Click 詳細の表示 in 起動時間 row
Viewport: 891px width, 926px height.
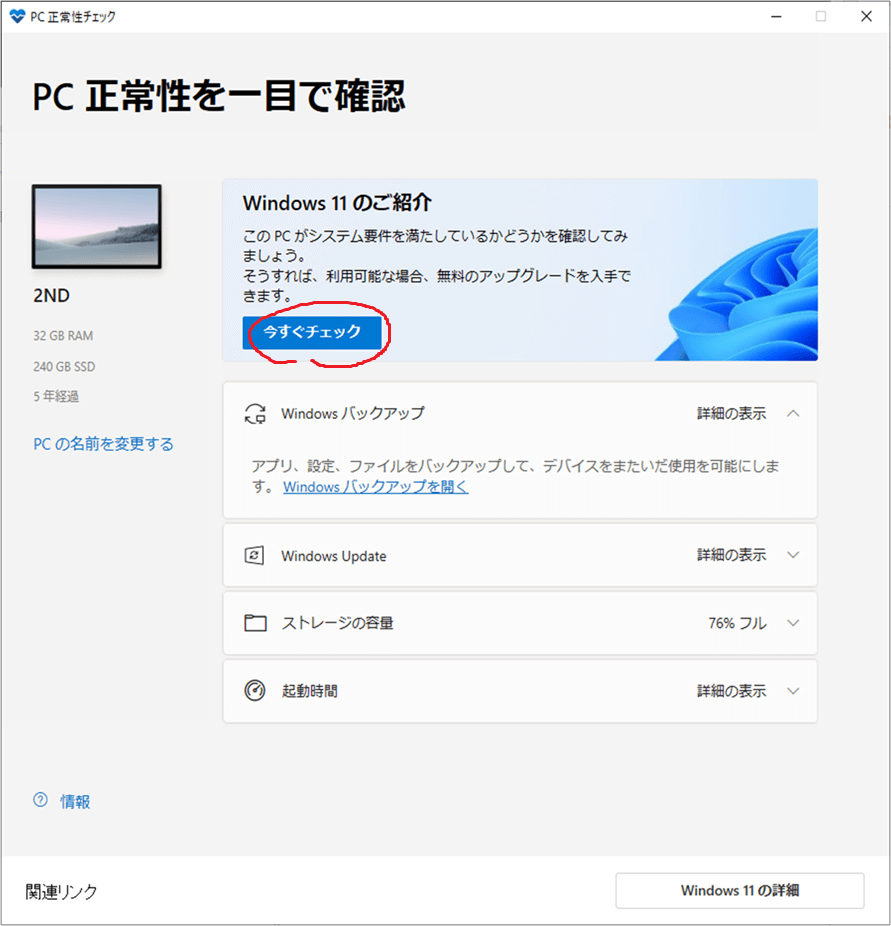[x=732, y=690]
